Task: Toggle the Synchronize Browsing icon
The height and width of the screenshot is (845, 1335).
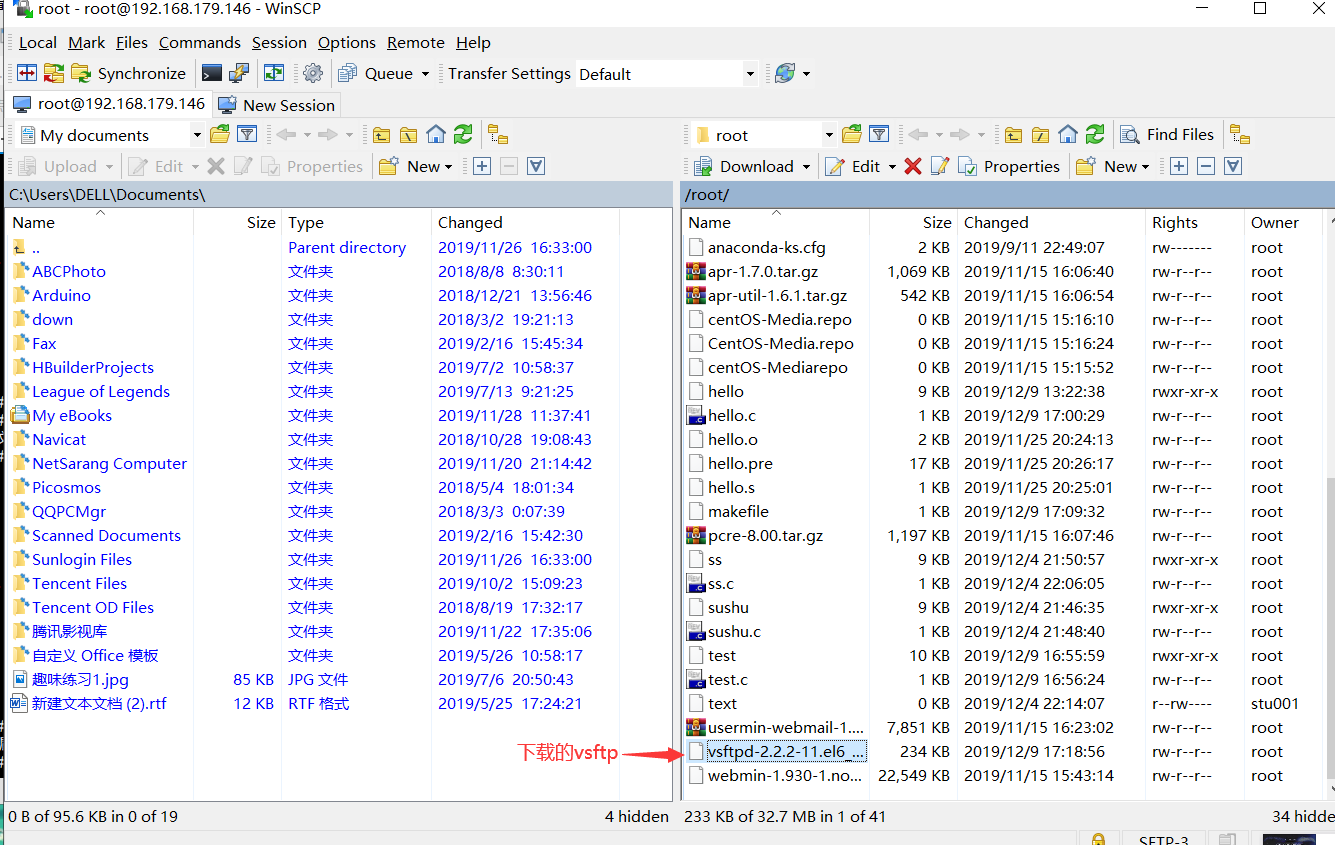Action: click(x=273, y=73)
